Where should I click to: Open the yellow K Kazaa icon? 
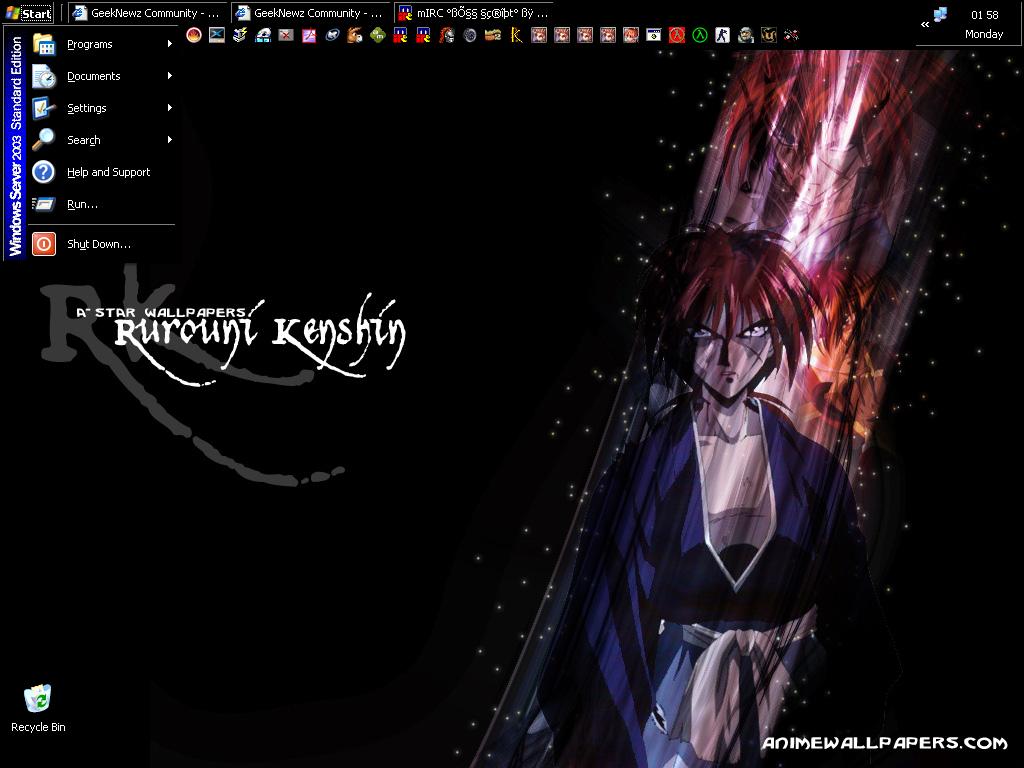[x=516, y=35]
